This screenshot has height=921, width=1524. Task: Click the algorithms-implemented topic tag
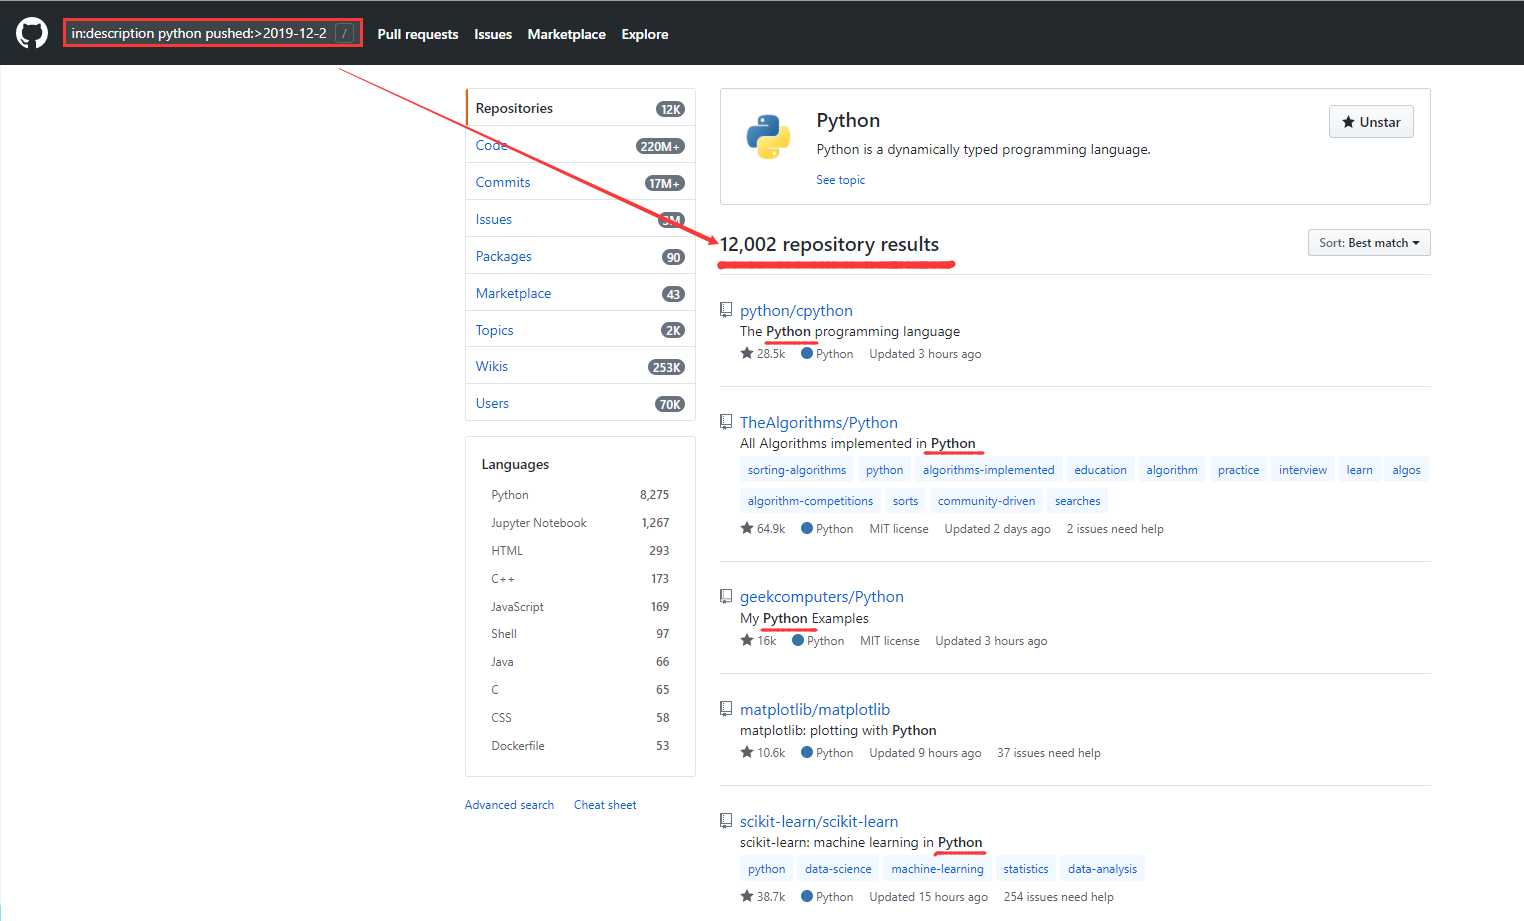[x=989, y=470]
